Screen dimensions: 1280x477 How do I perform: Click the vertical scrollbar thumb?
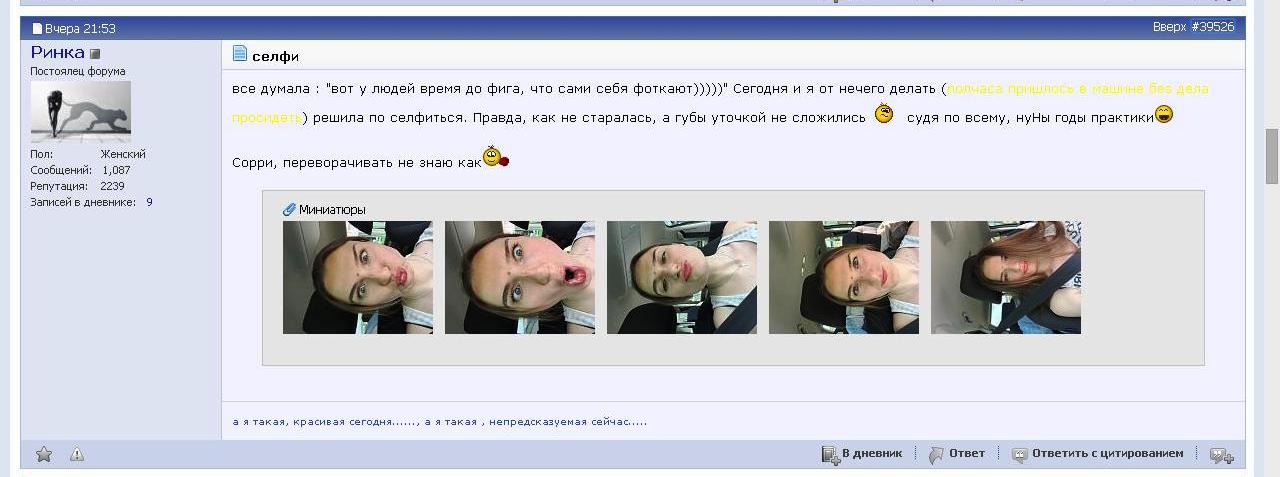(x=1272, y=156)
